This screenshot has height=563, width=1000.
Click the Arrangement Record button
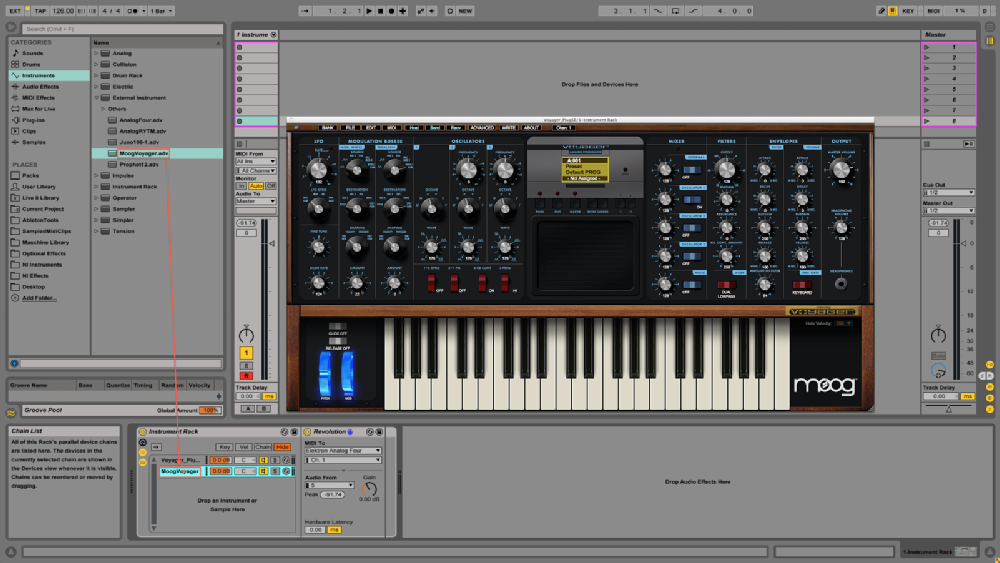(x=391, y=10)
